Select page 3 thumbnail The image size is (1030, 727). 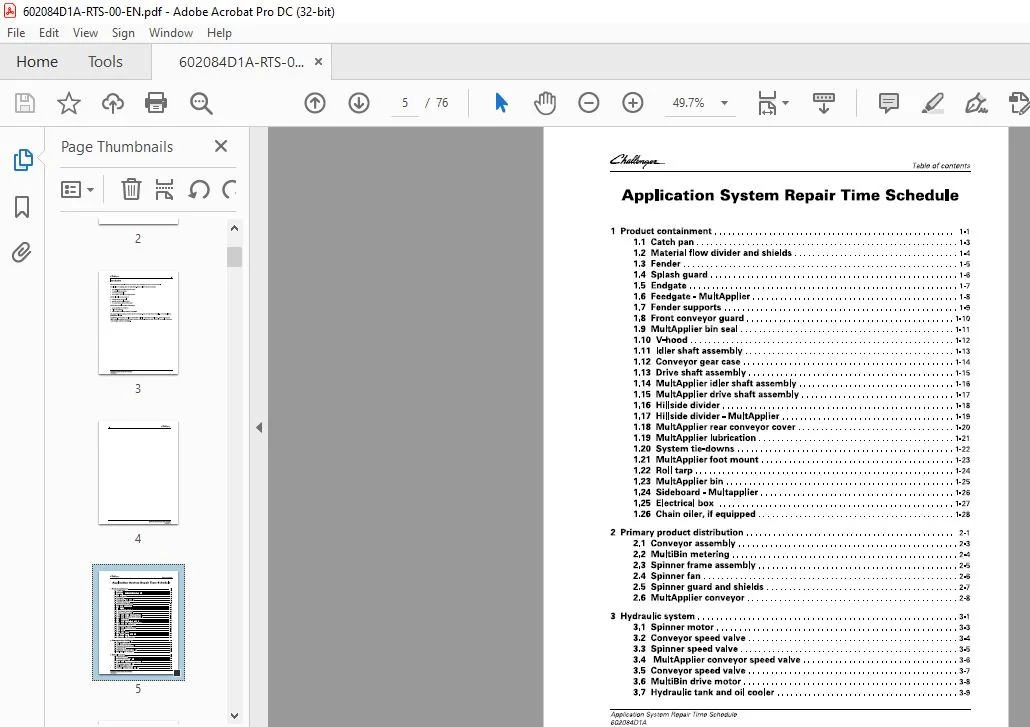tap(138, 323)
